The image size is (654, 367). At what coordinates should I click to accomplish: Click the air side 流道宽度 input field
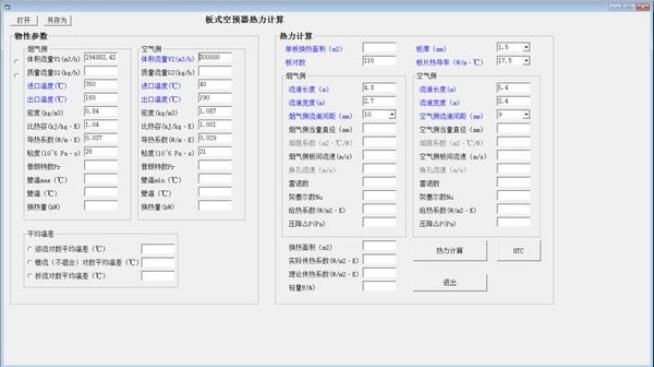(x=513, y=101)
